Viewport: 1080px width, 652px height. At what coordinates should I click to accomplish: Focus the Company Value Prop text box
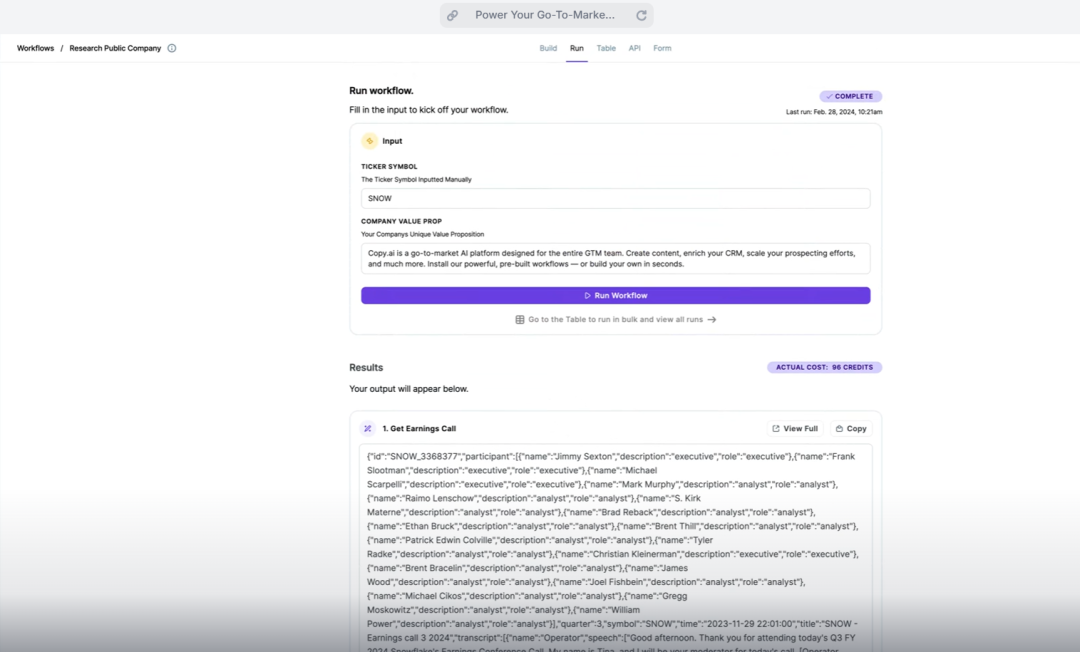point(615,258)
